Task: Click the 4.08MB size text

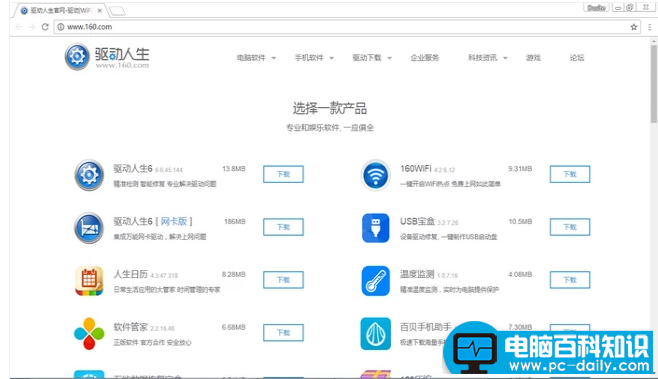Action: [x=520, y=274]
